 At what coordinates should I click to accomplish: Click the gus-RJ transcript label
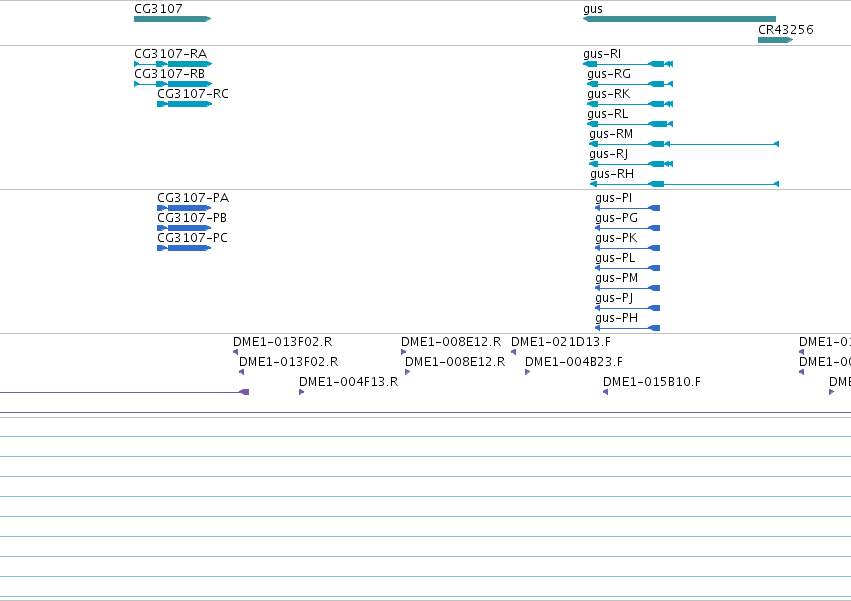click(608, 154)
